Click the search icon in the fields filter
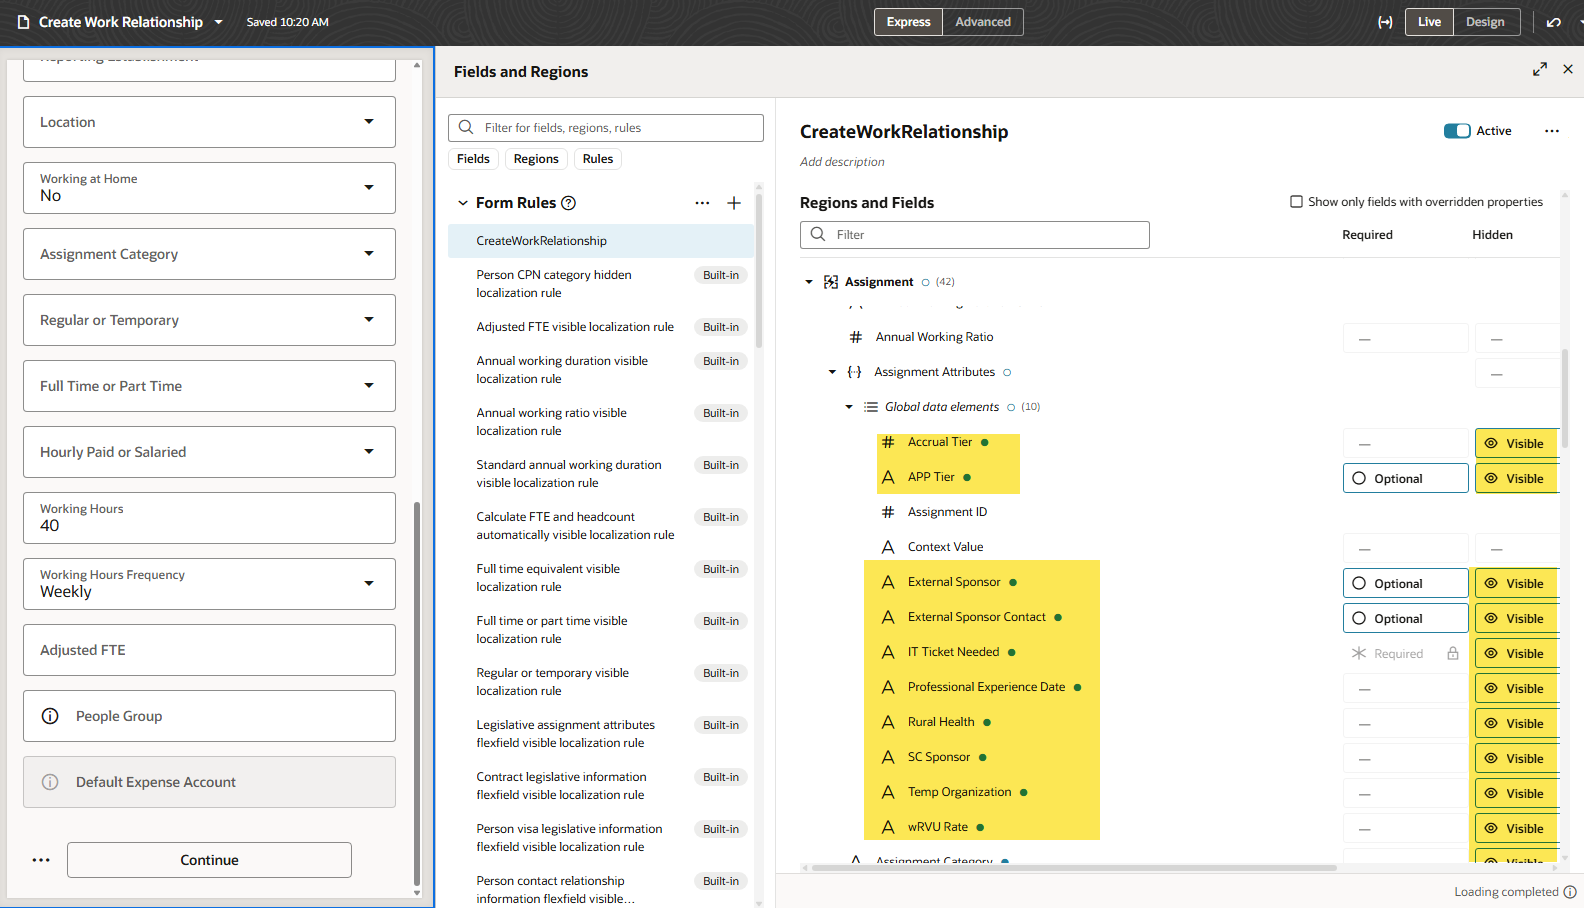The image size is (1584, 908). point(466,127)
